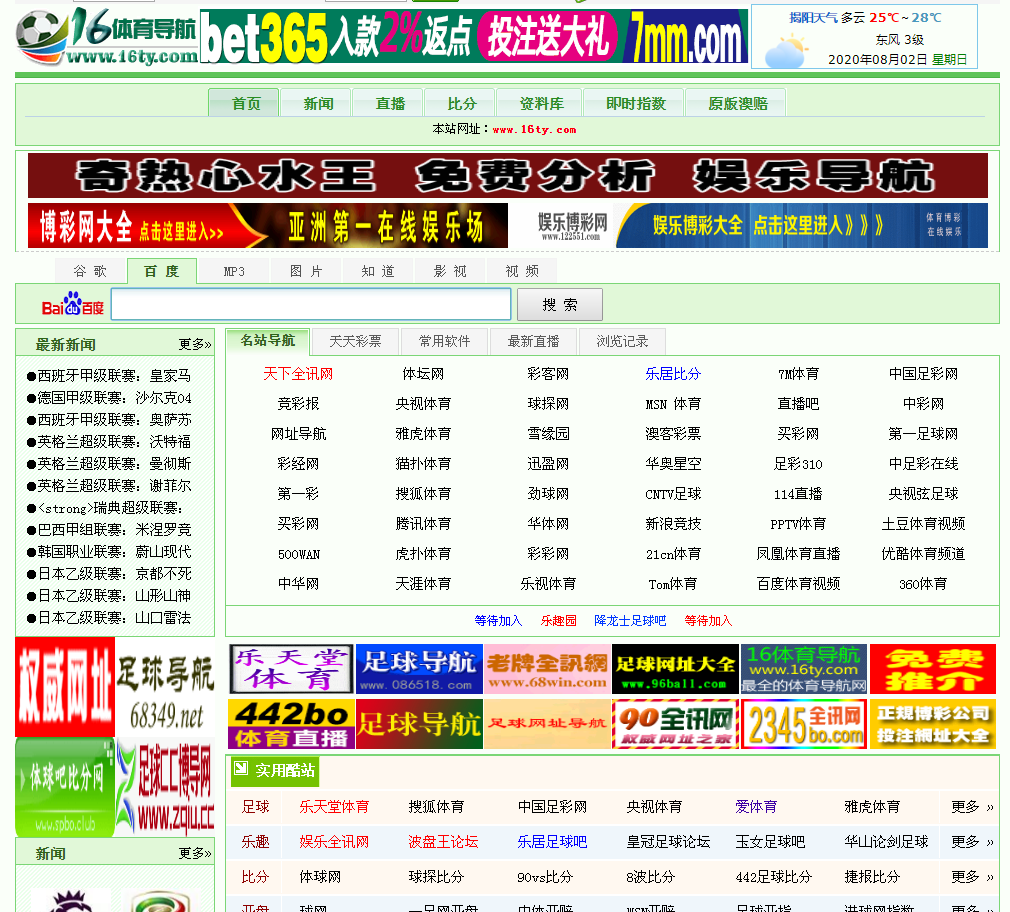Open the bet365 7mm.com banner ad
The height and width of the screenshot is (912, 1010).
pos(474,36)
